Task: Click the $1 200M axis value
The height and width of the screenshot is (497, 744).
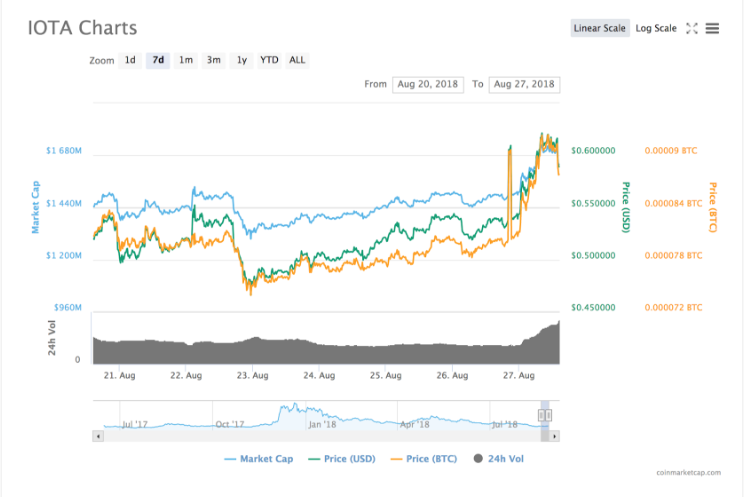Action: [x=64, y=256]
